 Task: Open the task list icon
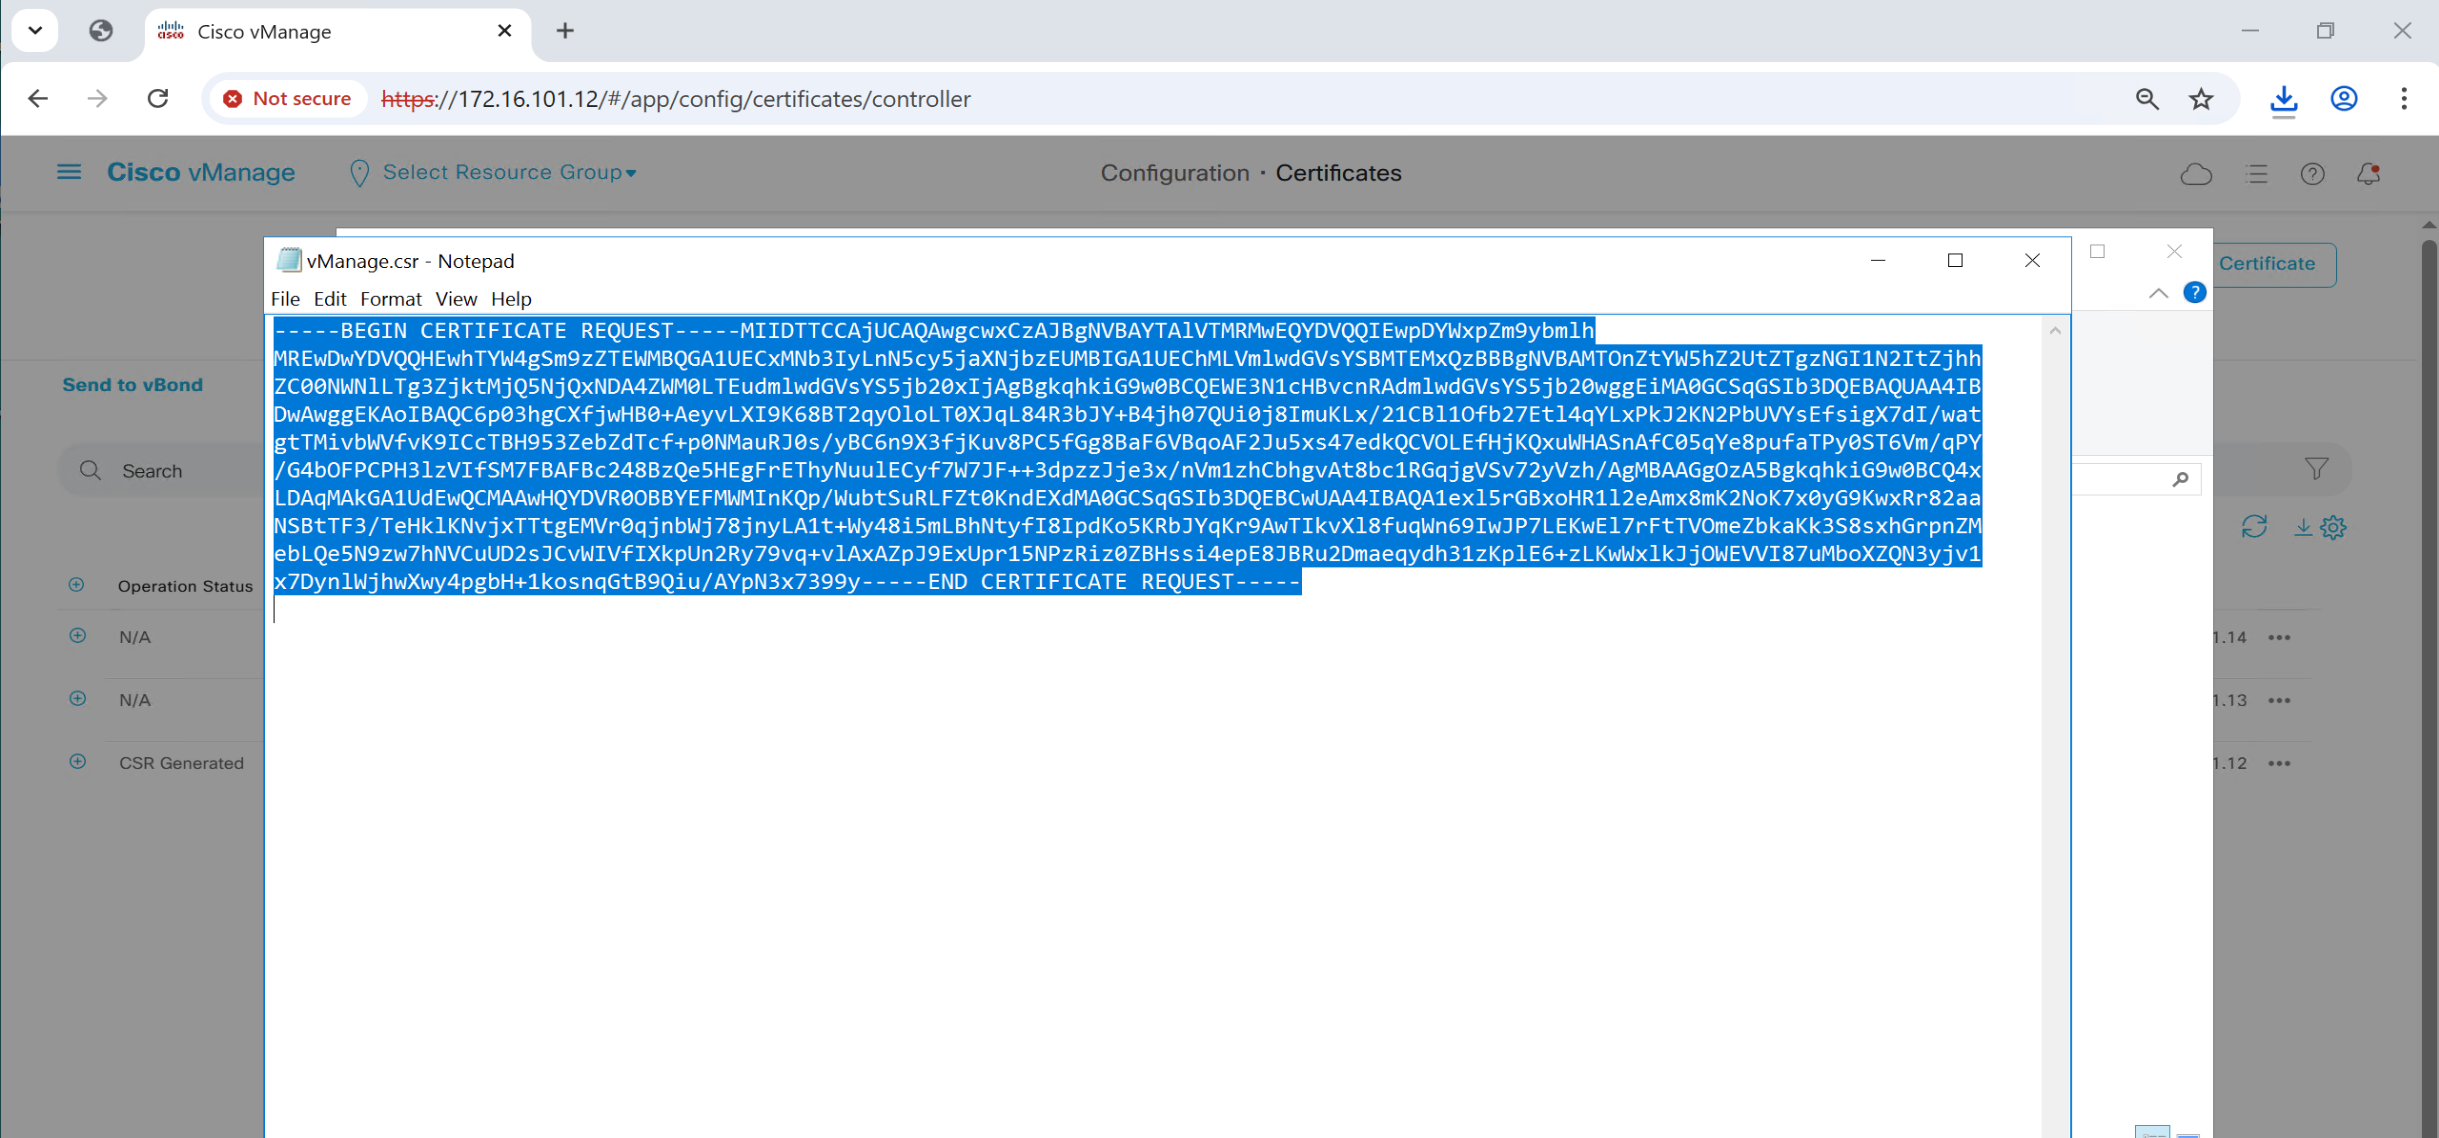click(x=2256, y=174)
